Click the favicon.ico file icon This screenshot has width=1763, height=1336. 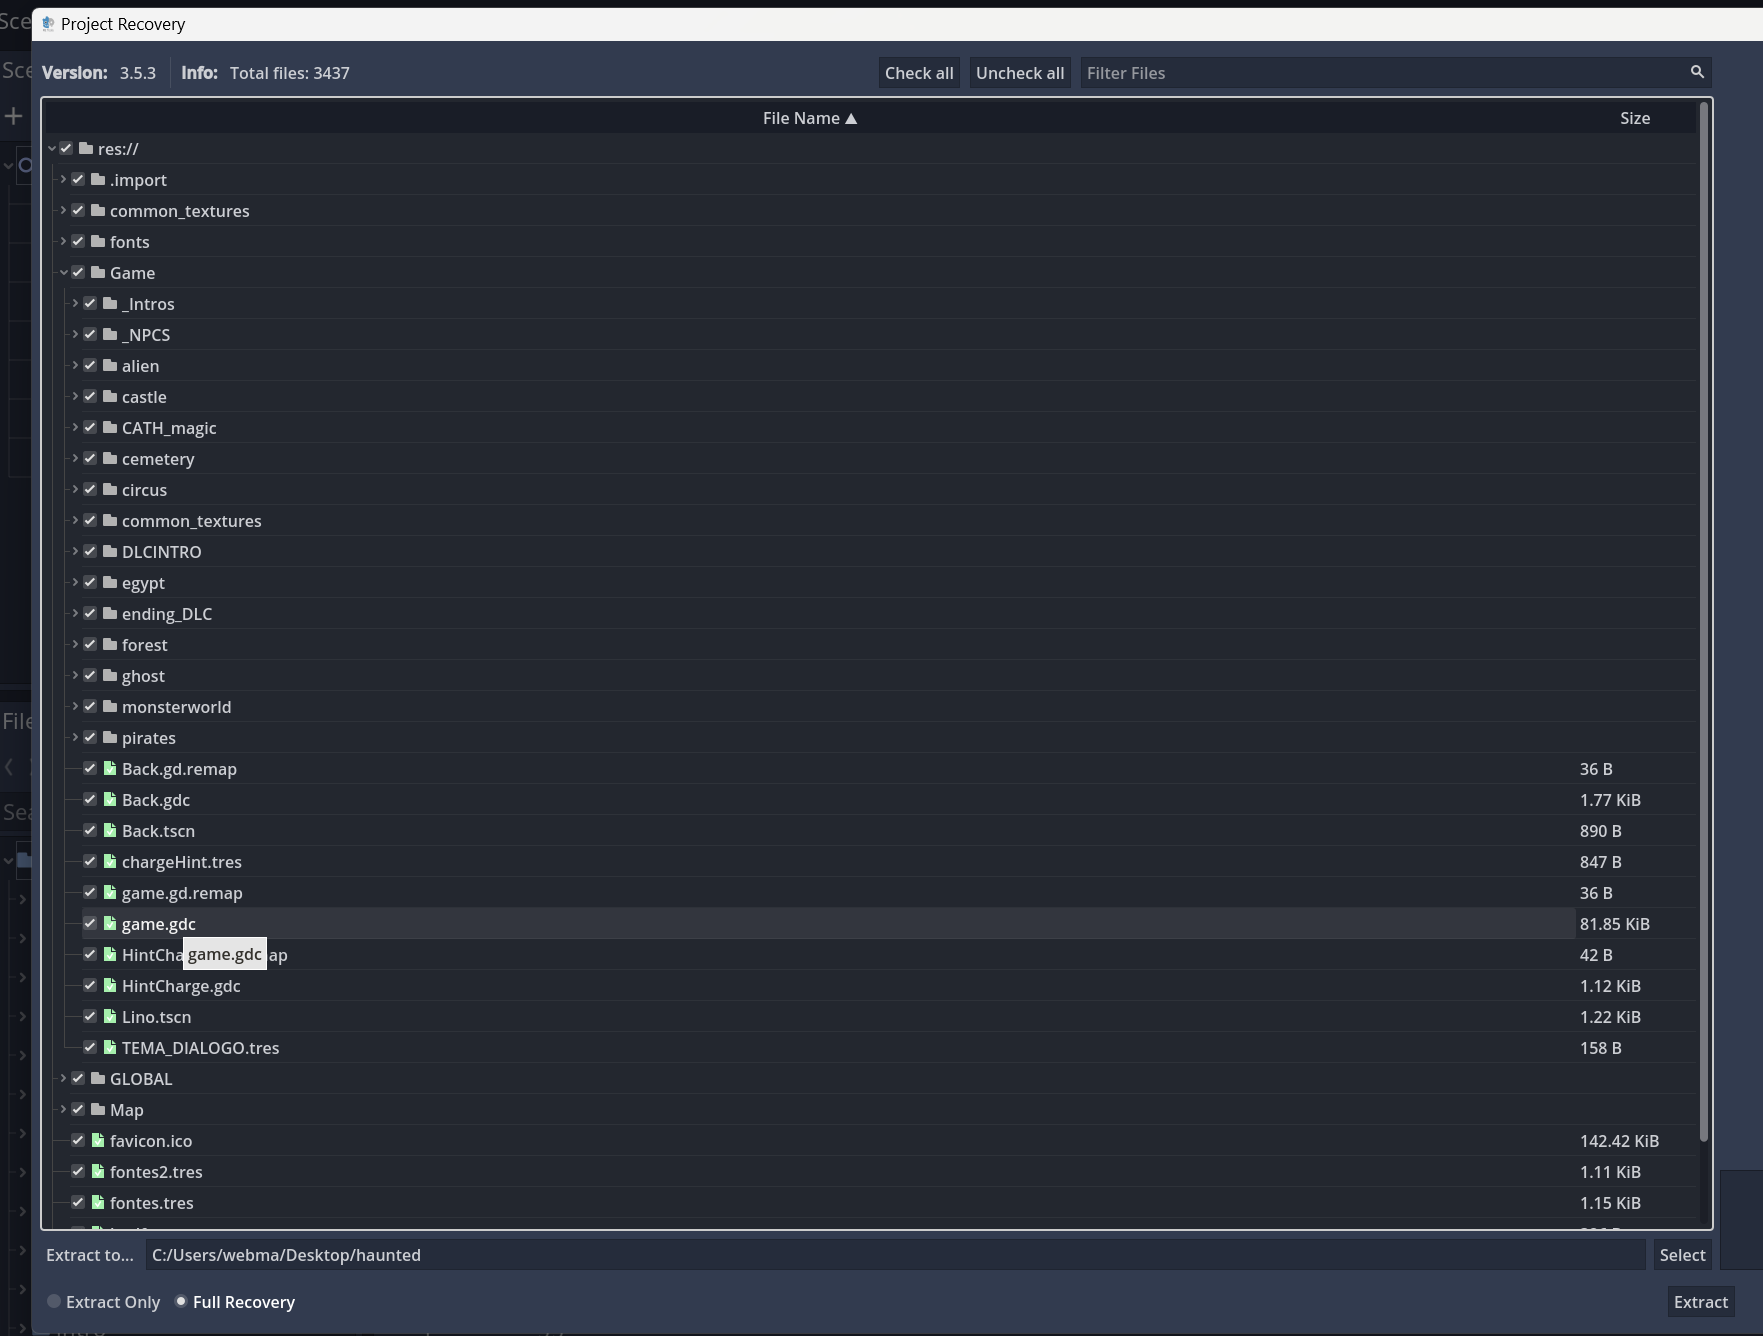(x=98, y=1141)
